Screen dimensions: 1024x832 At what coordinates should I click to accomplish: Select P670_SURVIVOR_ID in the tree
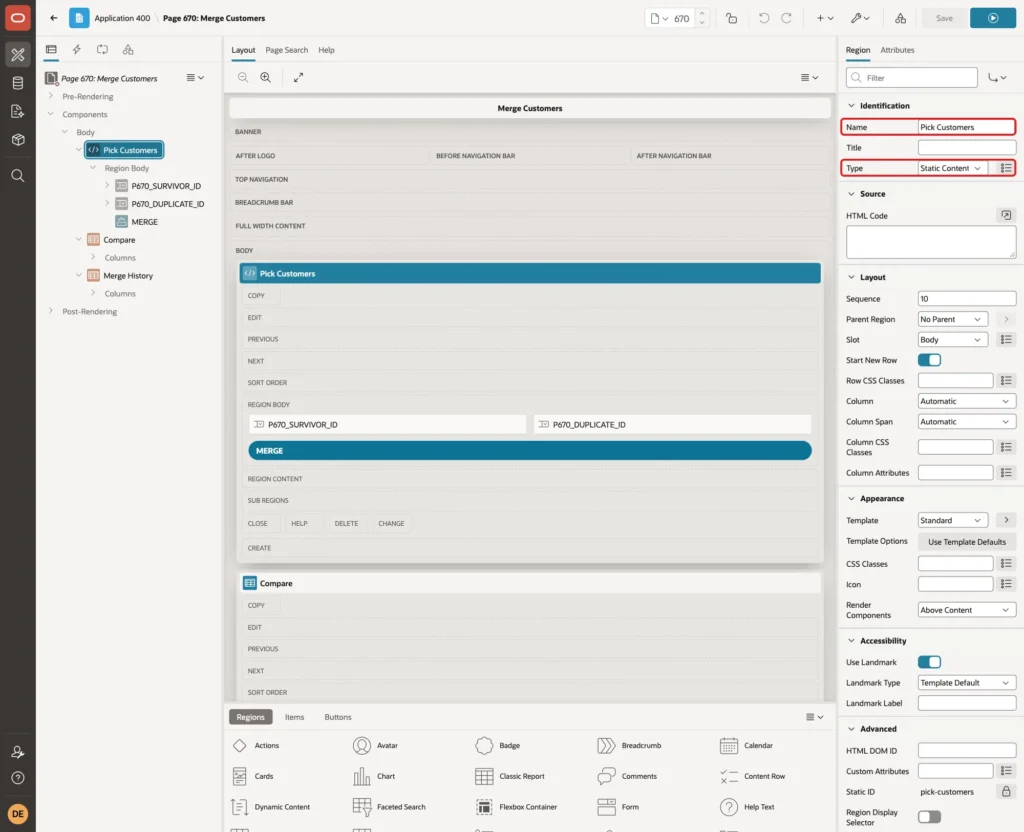(166, 186)
